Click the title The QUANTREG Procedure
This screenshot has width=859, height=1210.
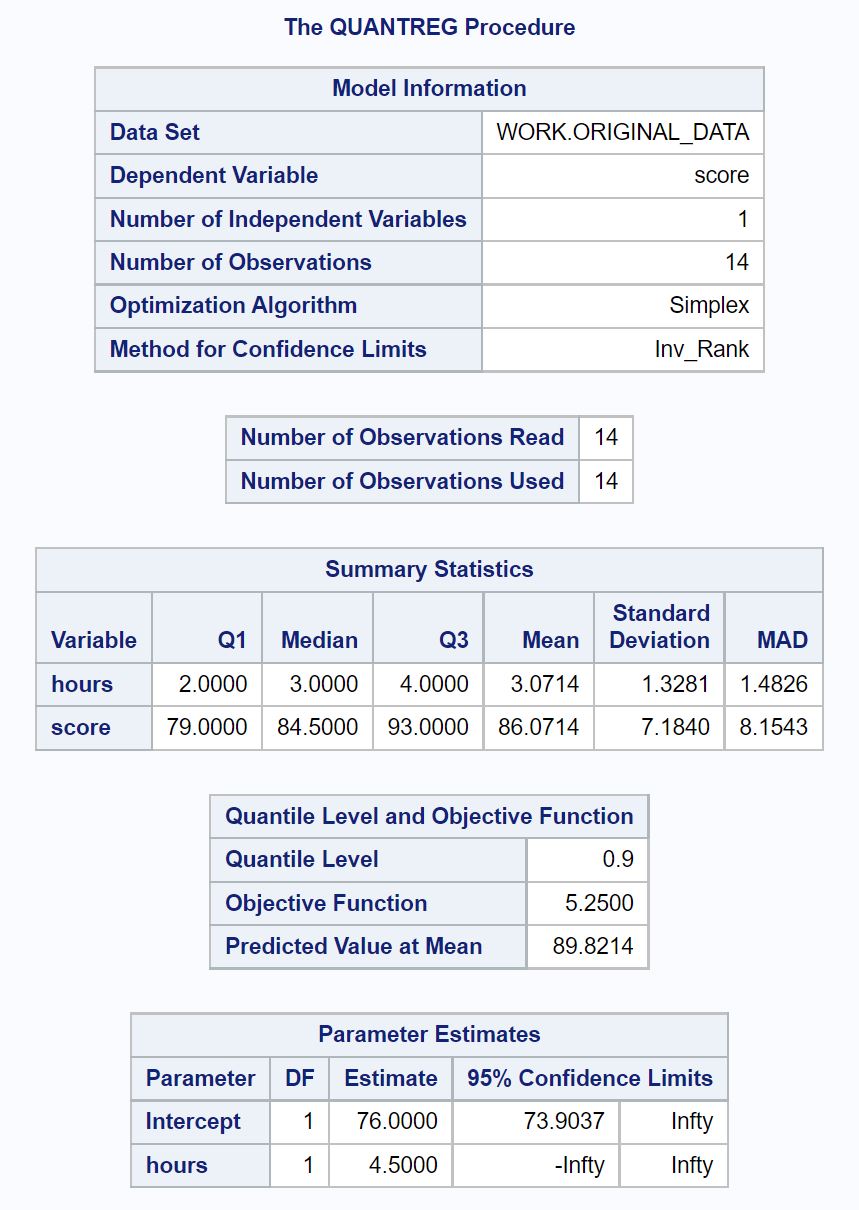pyautogui.click(x=428, y=27)
